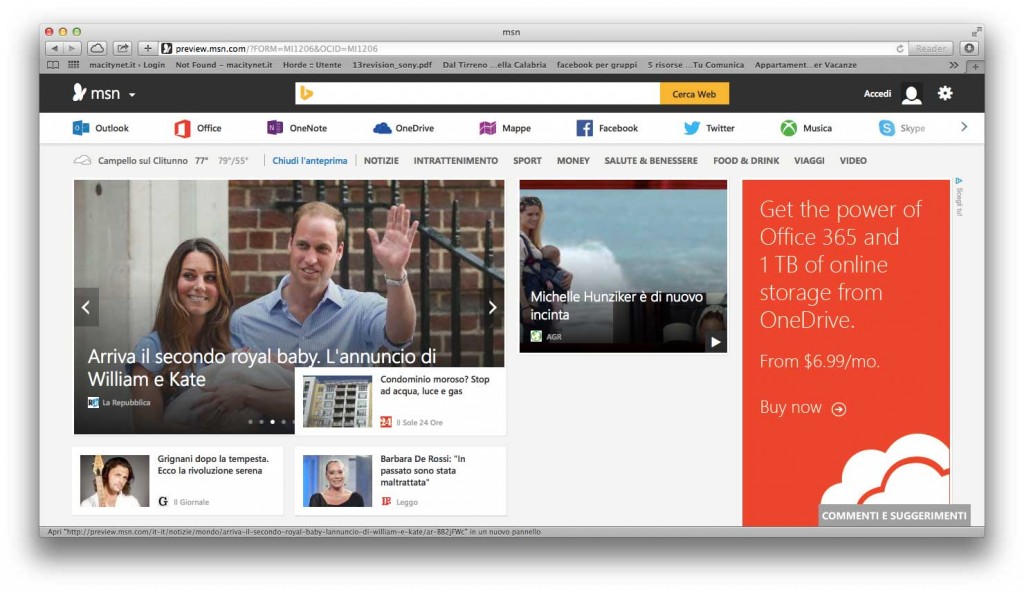Open 'macitynet.it › Login' bookmark
The image size is (1024, 592).
127,65
